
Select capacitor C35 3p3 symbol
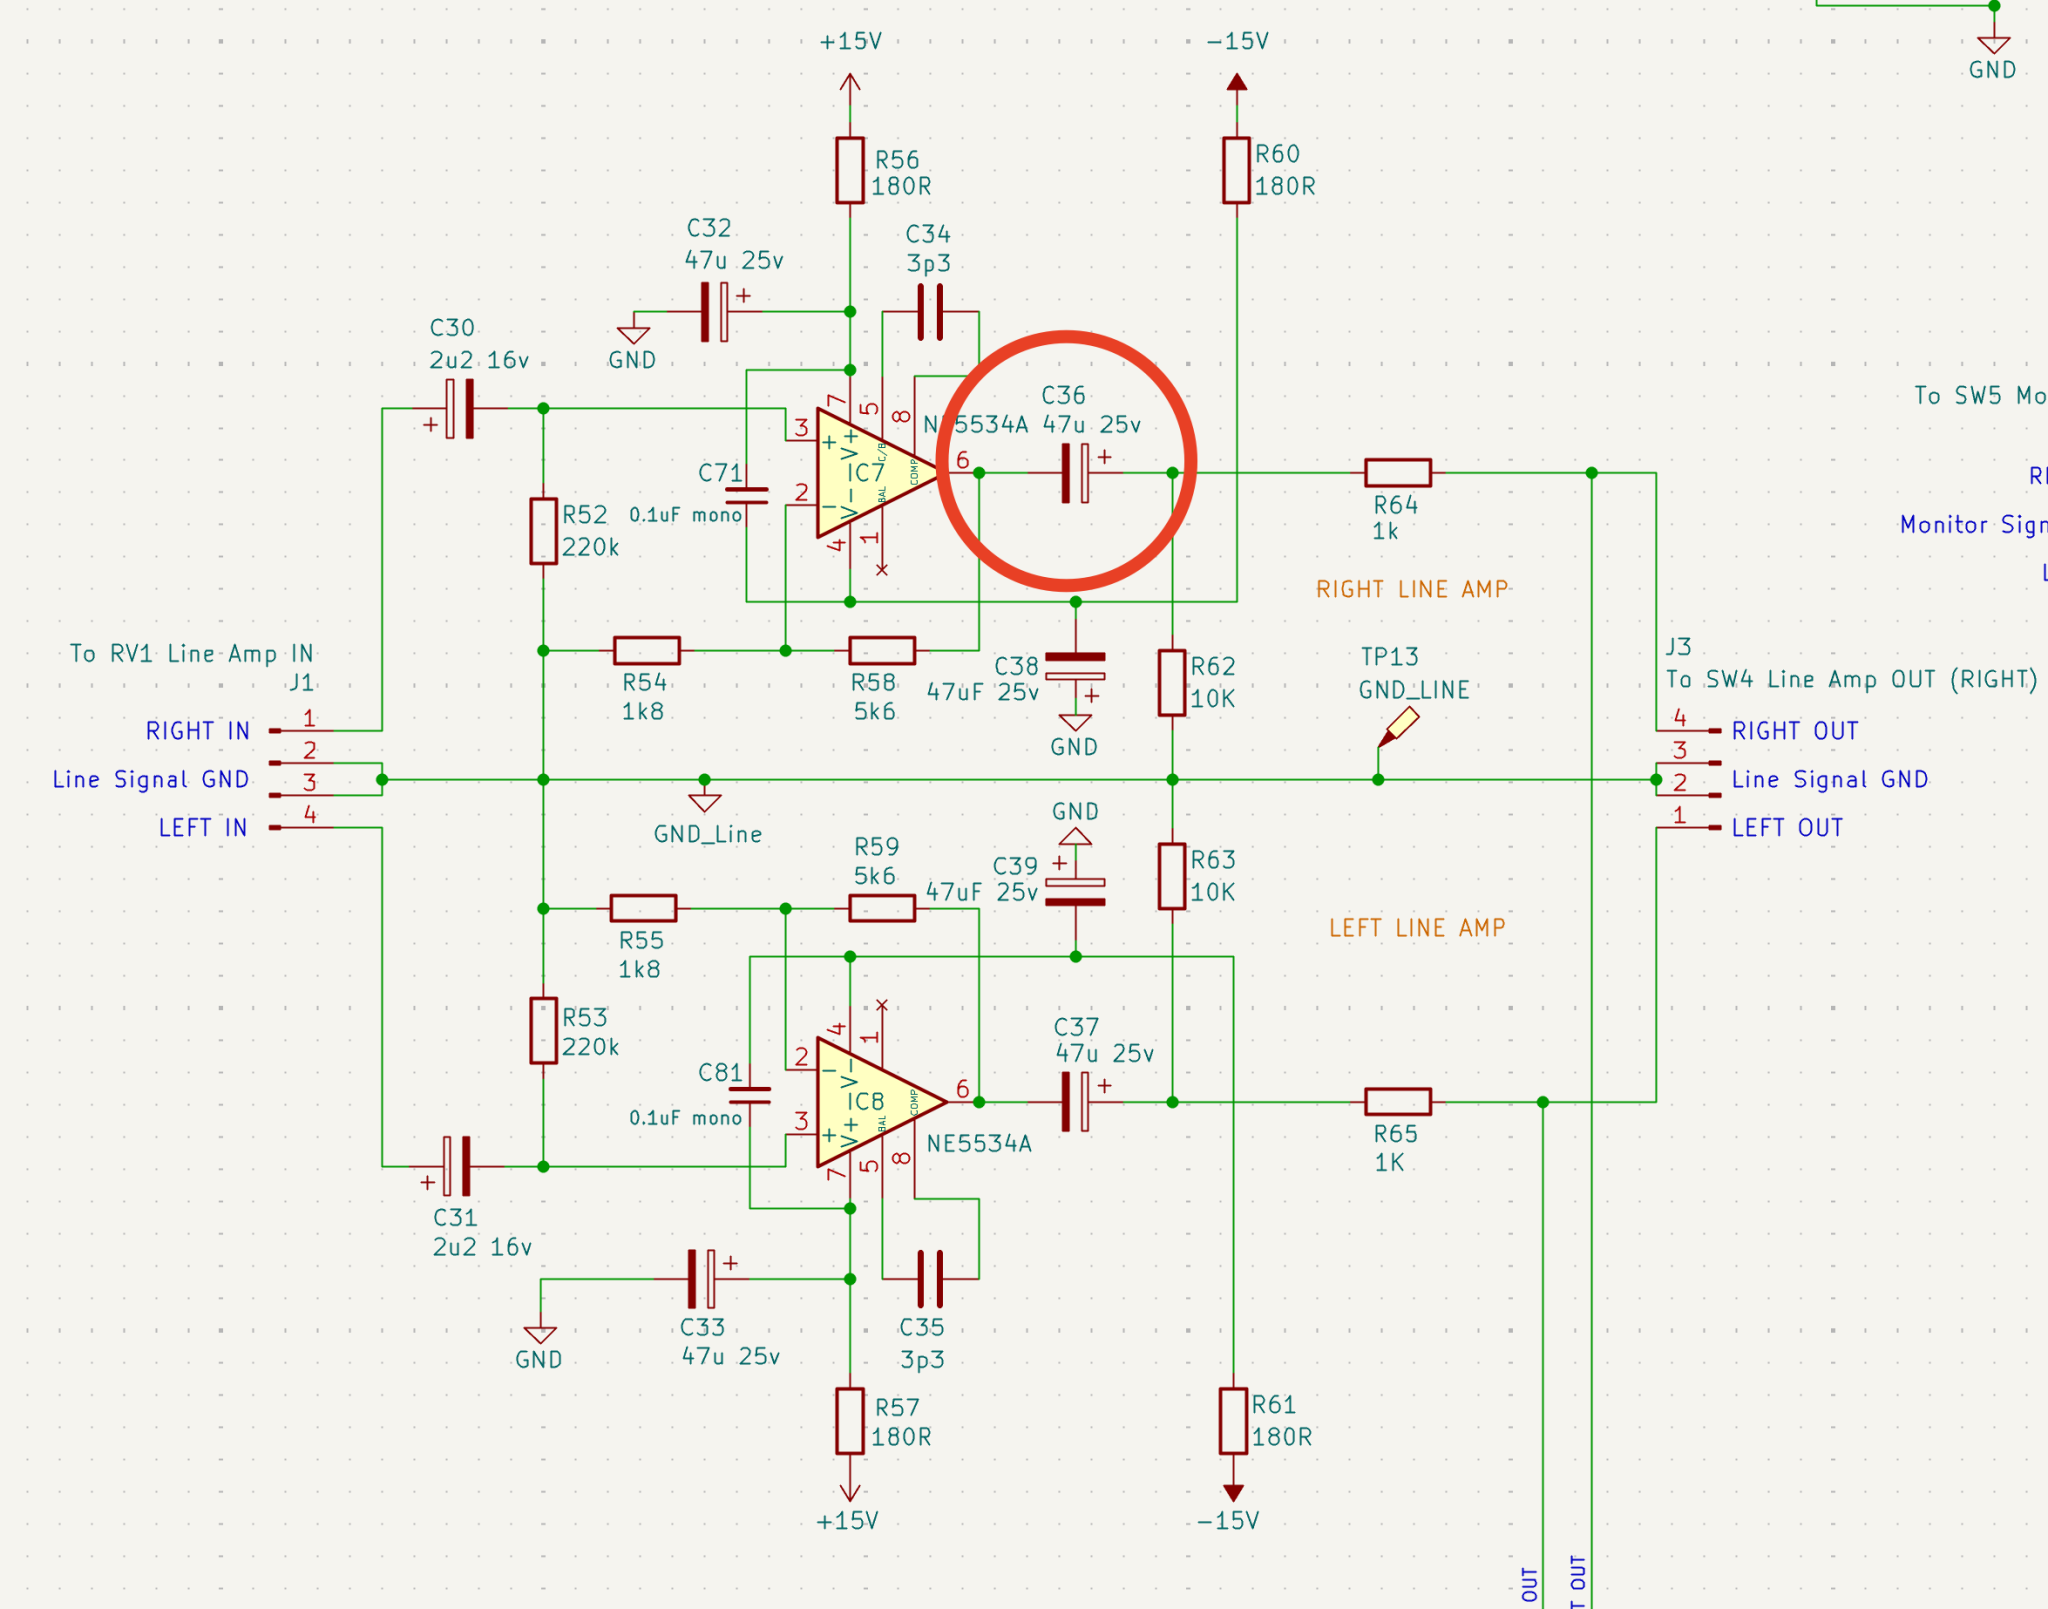[x=930, y=1278]
